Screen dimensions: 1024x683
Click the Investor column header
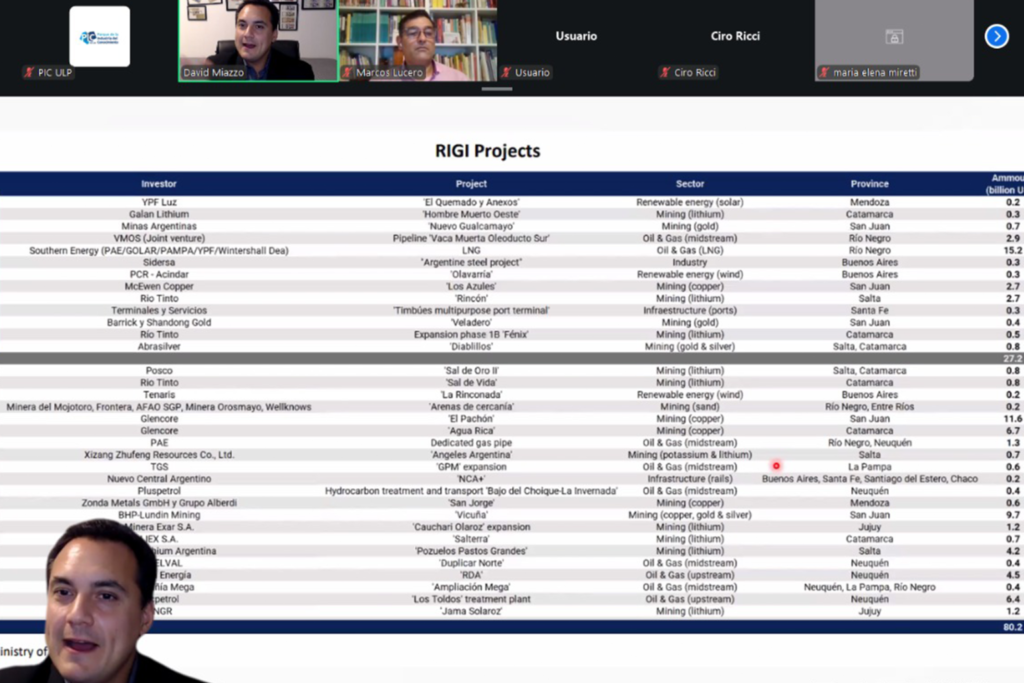pos(159,184)
